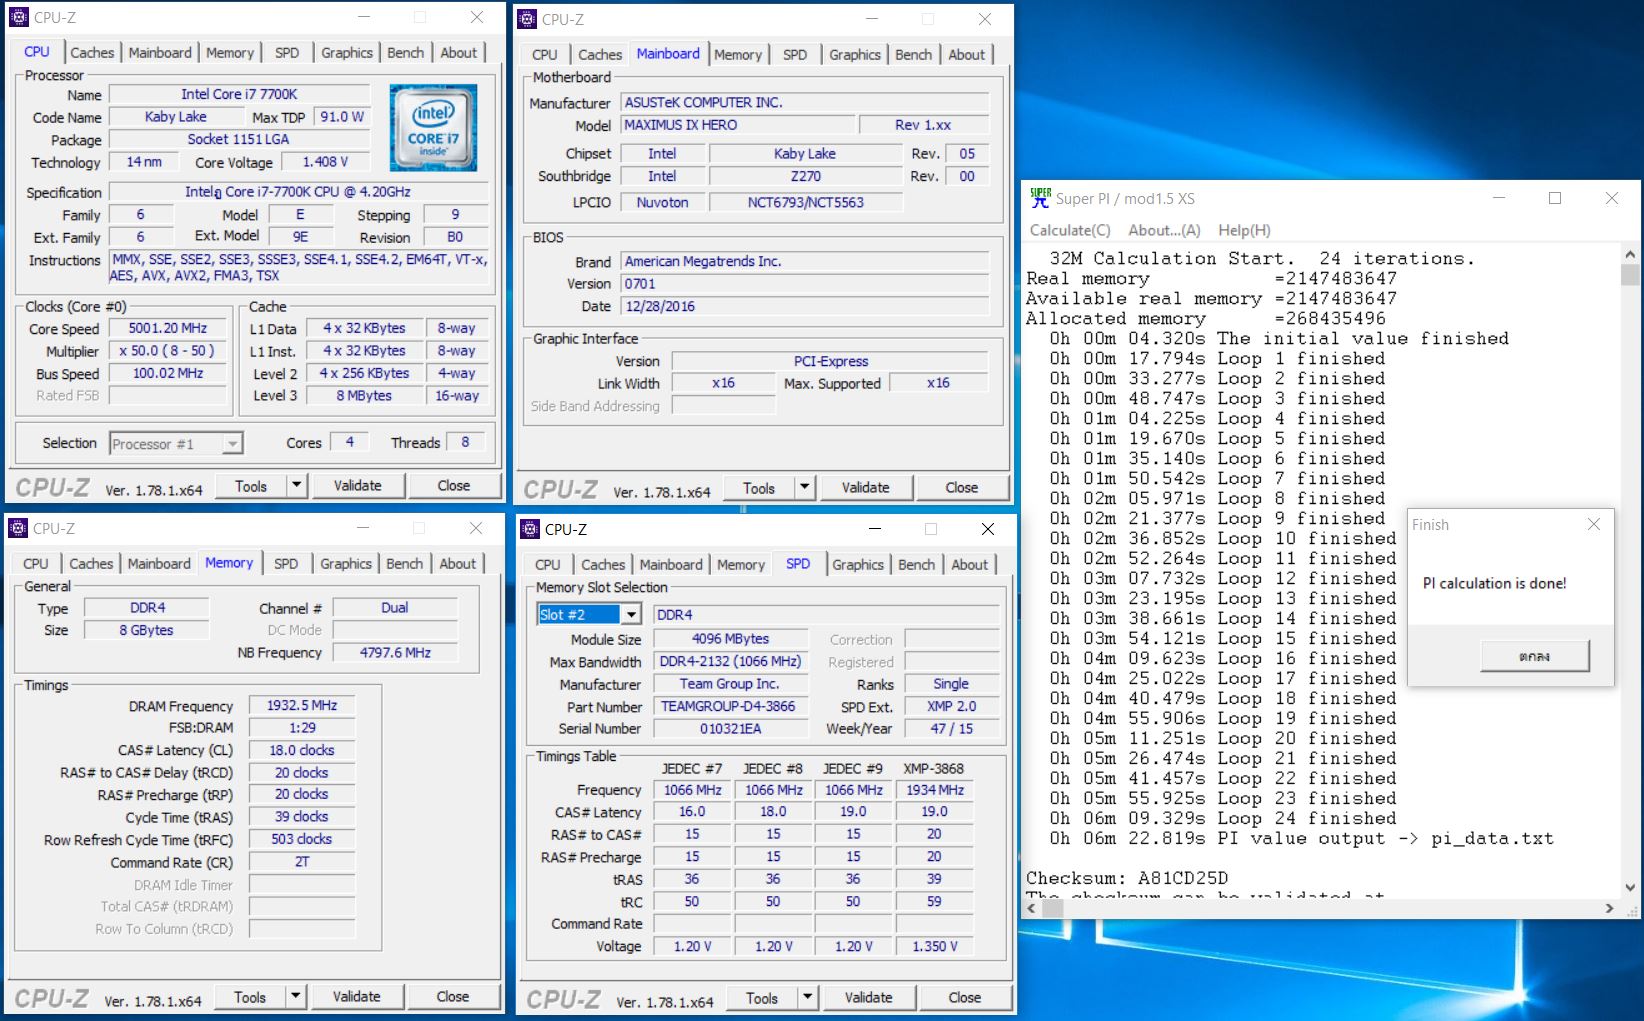Screen dimensions: 1644x1021
Task: Close the Finish dialog with the X
Action: (x=1593, y=524)
